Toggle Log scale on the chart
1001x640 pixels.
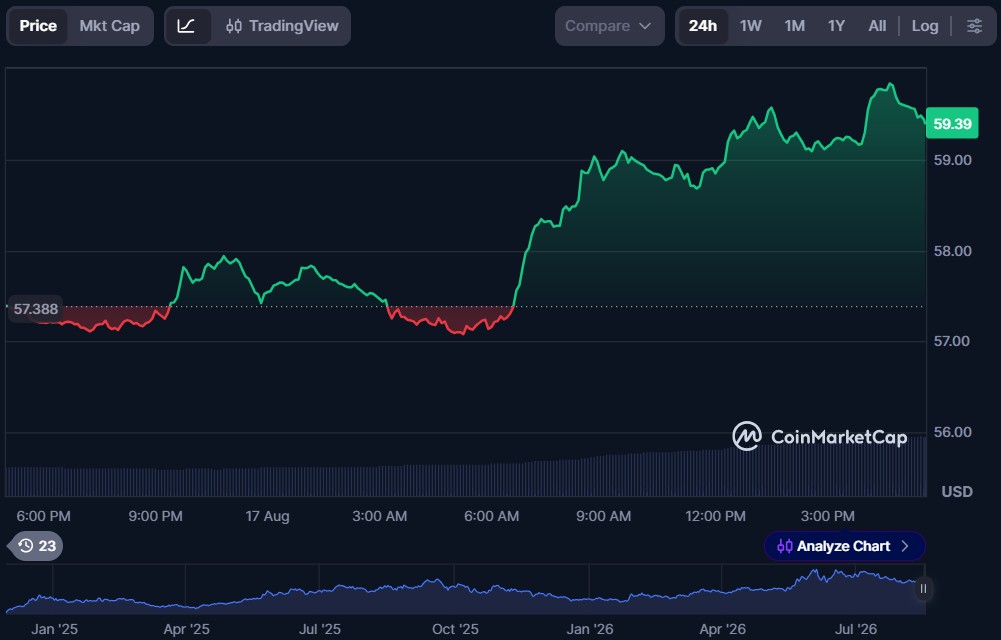point(925,26)
